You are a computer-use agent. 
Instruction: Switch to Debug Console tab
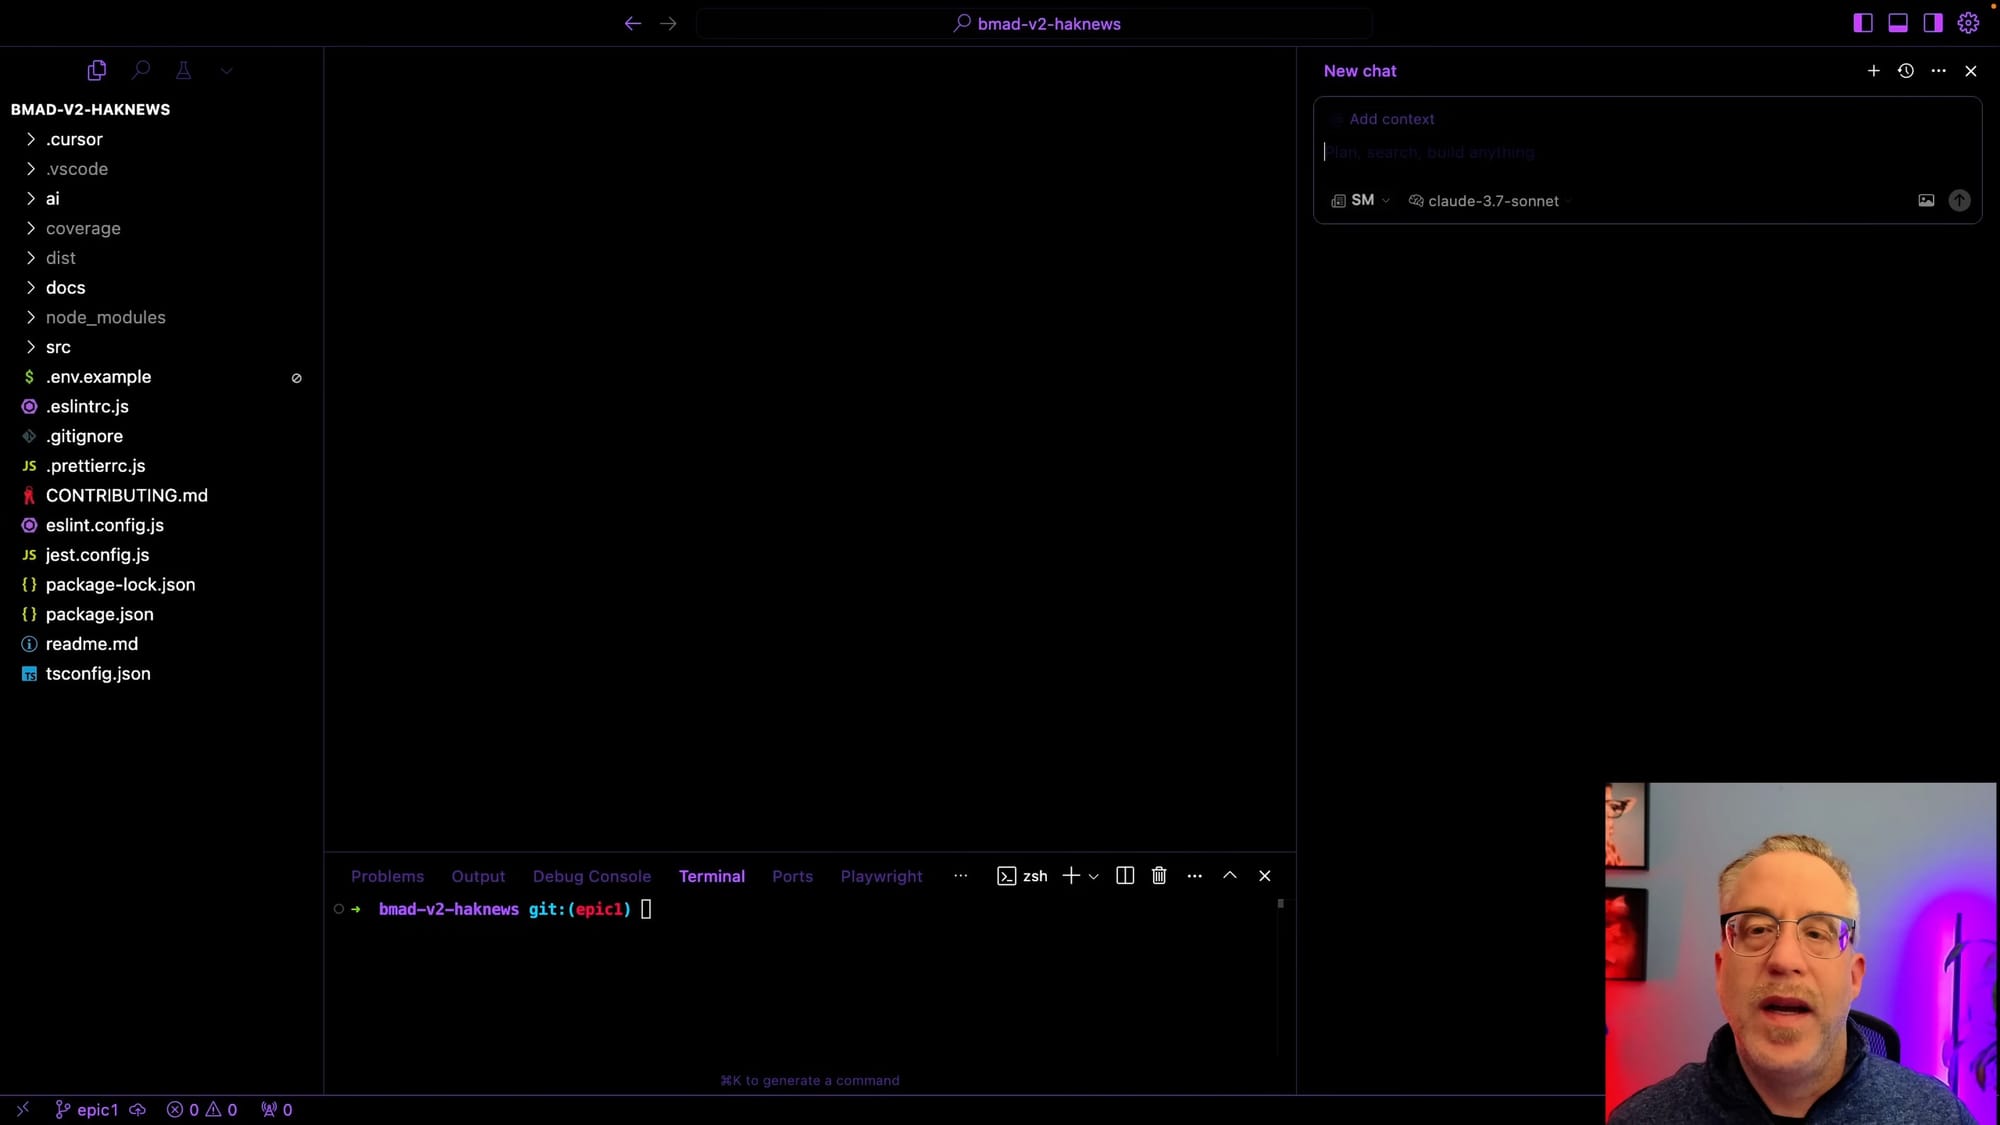tap(591, 876)
